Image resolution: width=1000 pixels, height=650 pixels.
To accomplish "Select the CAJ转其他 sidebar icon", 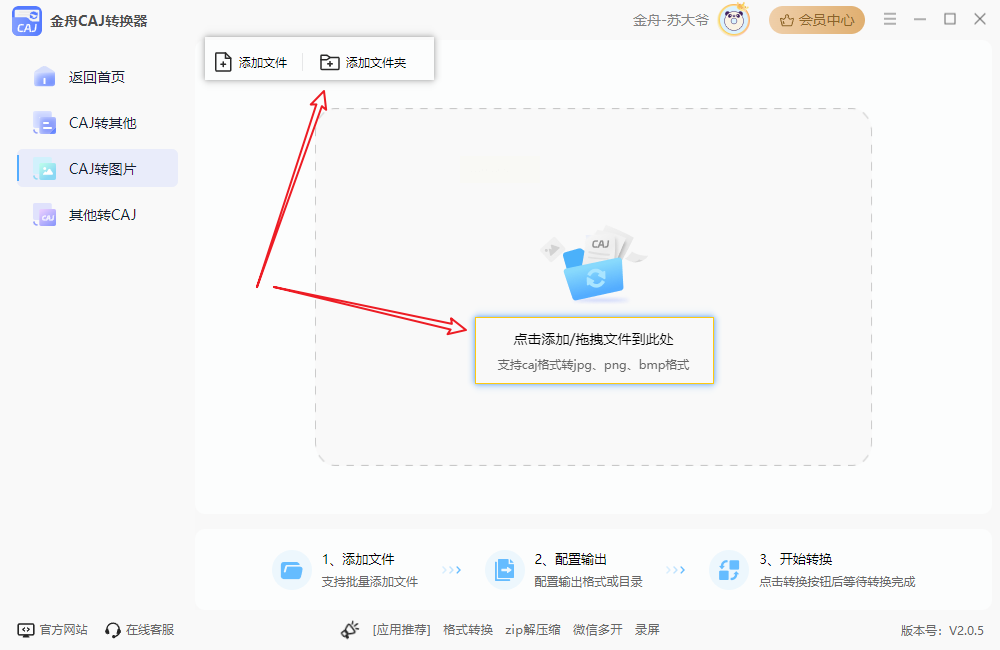I will tap(45, 122).
